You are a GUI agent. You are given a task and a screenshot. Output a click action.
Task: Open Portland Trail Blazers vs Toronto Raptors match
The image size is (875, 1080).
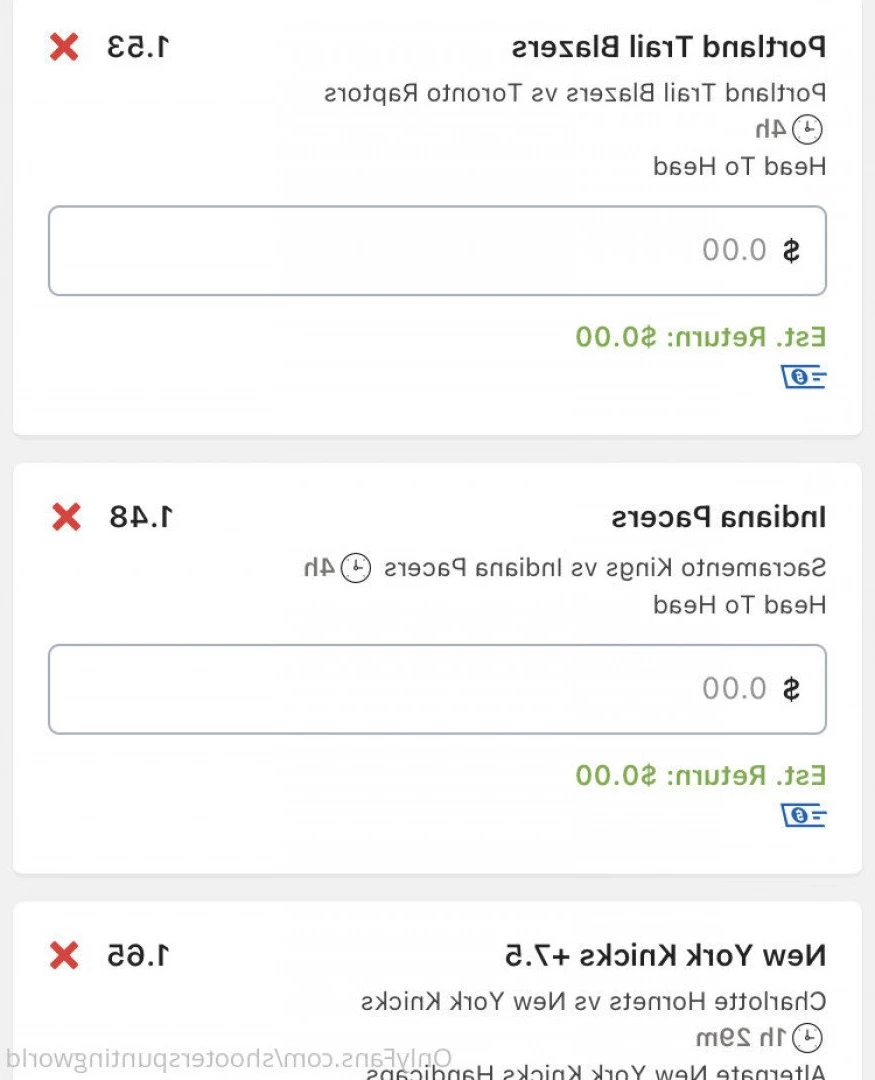[575, 93]
